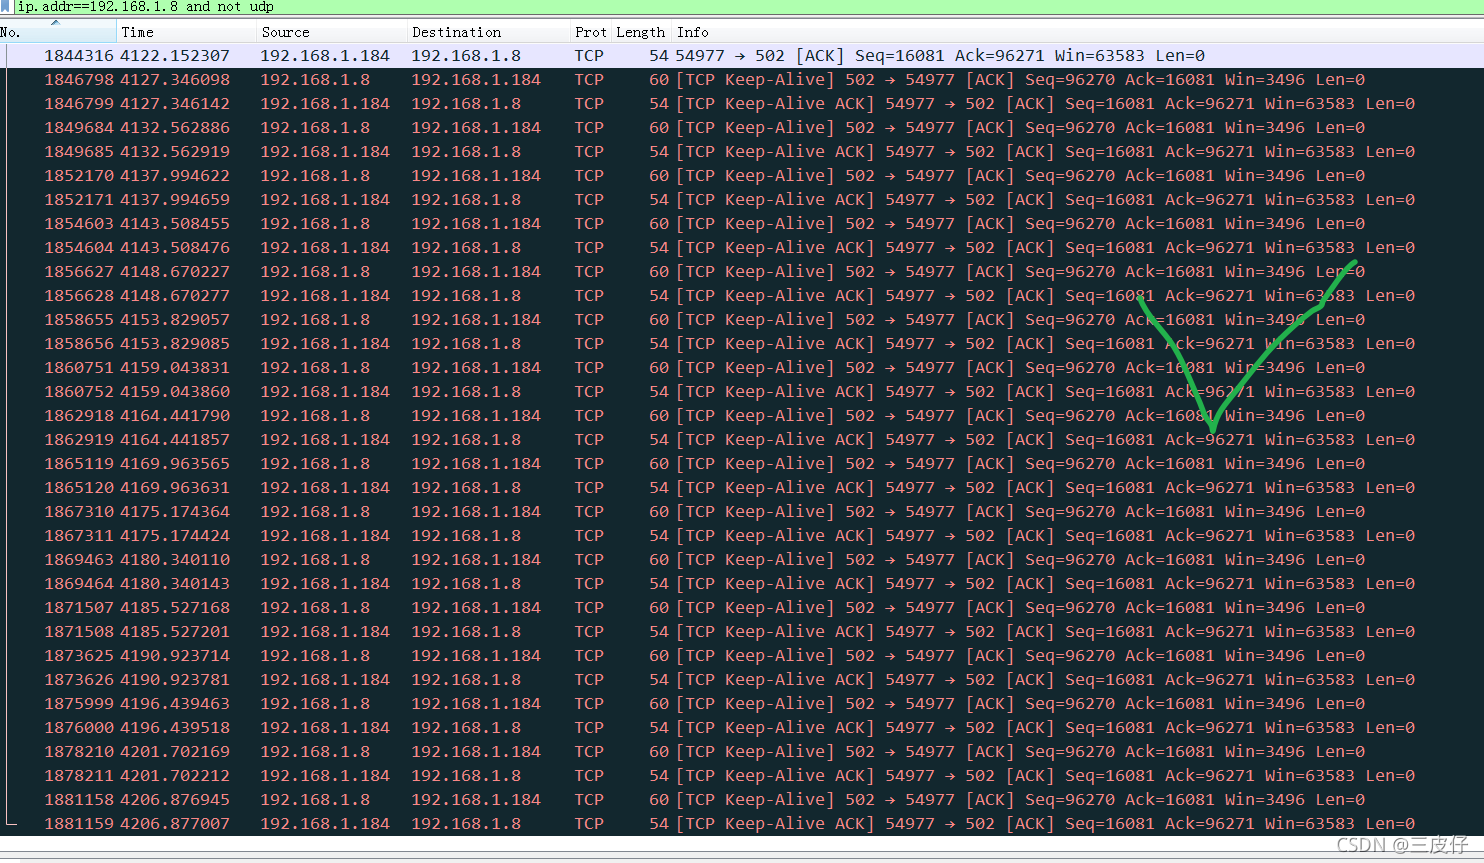
Task: Select the packet with time 4206.876945
Action: coord(742,800)
